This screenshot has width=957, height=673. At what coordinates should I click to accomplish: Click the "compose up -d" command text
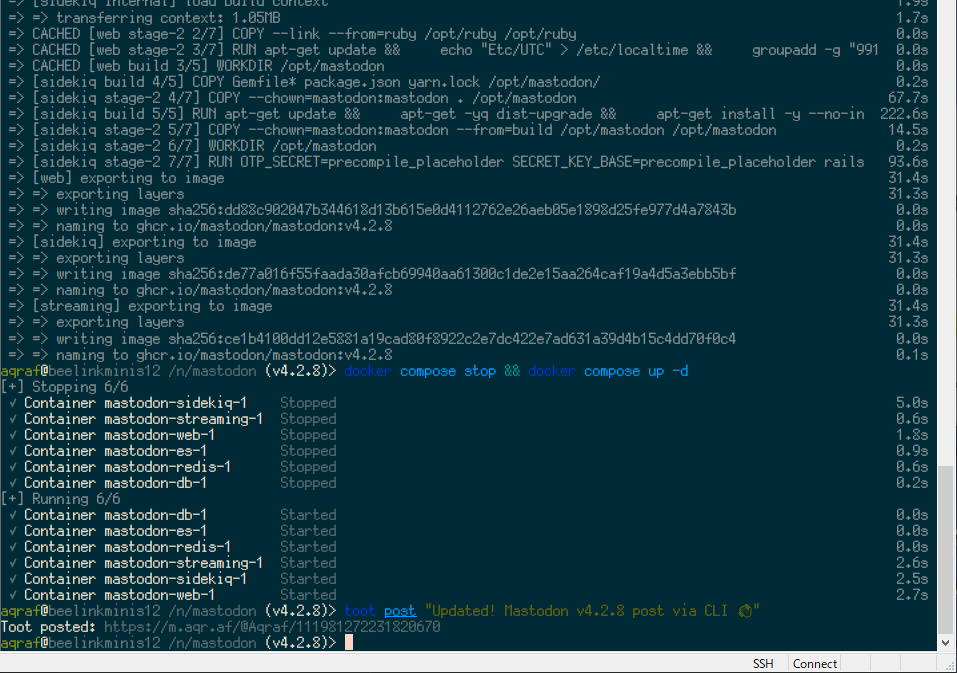pyautogui.click(x=636, y=371)
